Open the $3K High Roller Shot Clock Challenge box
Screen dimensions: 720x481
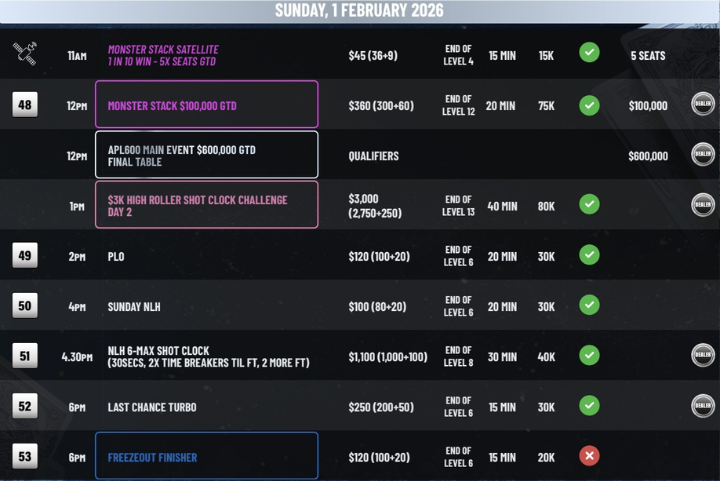pyautogui.click(x=206, y=204)
